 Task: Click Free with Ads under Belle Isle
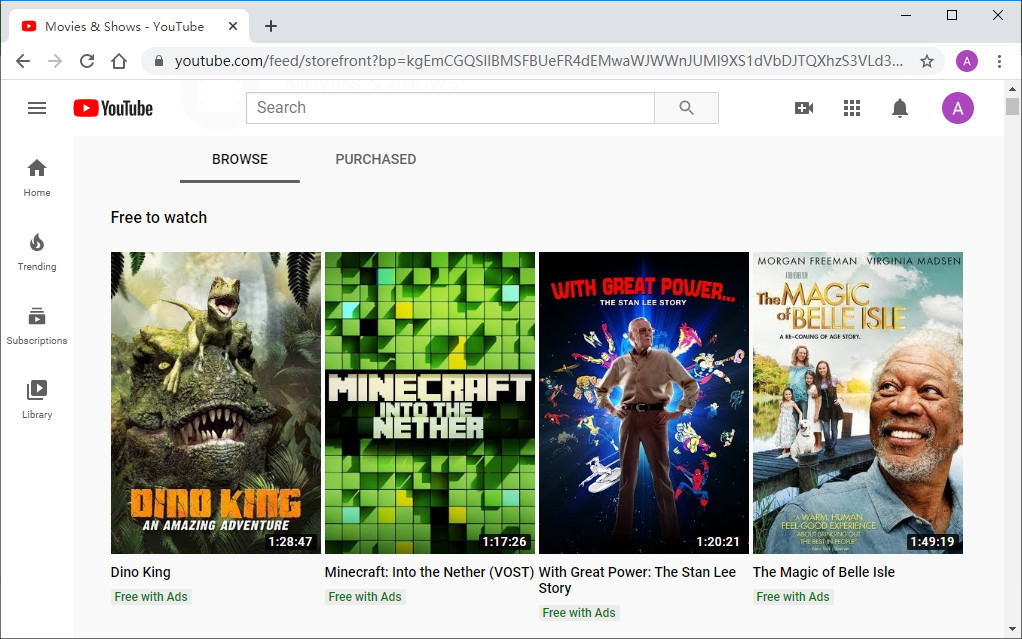tap(793, 597)
